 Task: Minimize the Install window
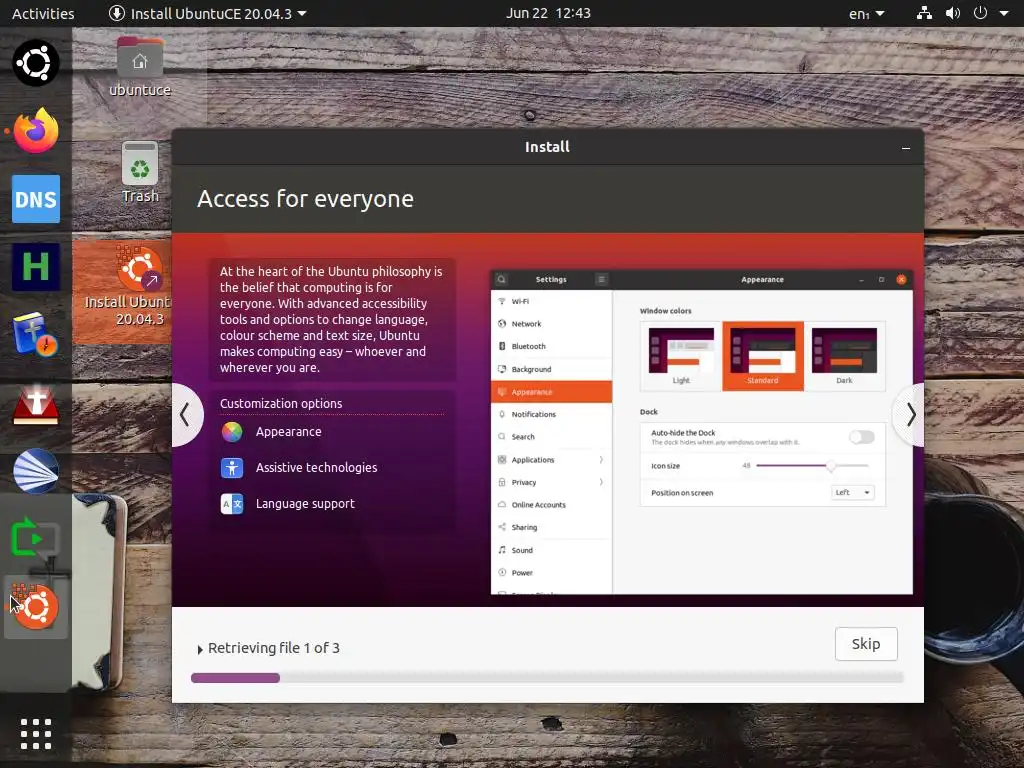click(906, 148)
